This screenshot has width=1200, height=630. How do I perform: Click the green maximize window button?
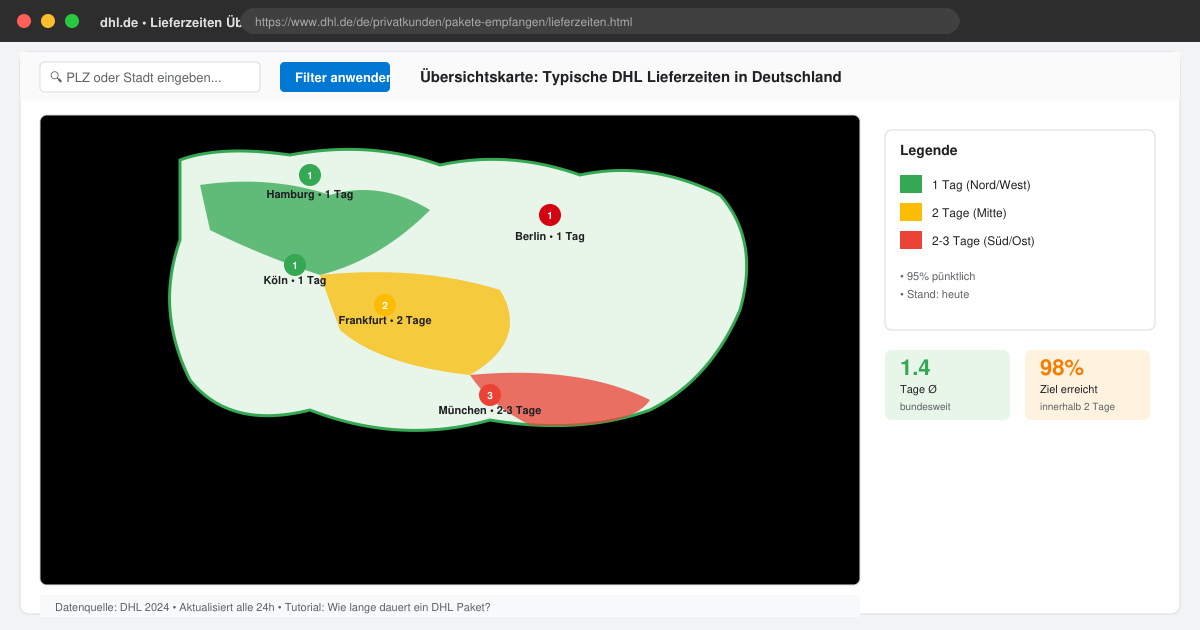(x=72, y=21)
